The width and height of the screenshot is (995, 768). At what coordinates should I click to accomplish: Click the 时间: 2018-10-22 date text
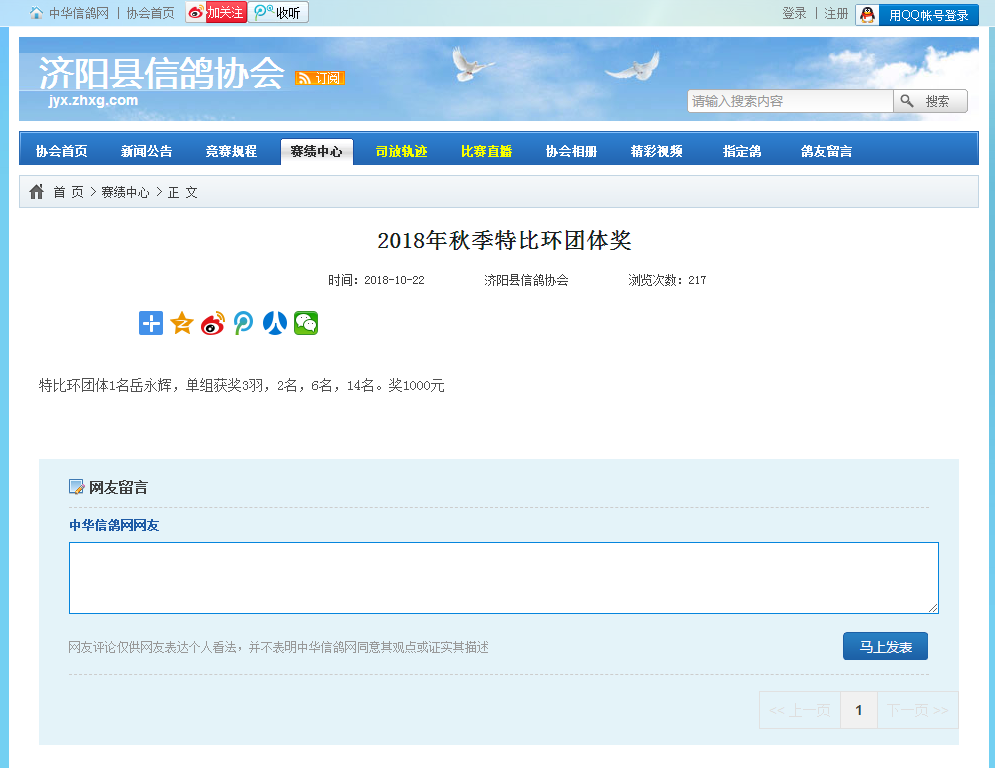pyautogui.click(x=376, y=280)
